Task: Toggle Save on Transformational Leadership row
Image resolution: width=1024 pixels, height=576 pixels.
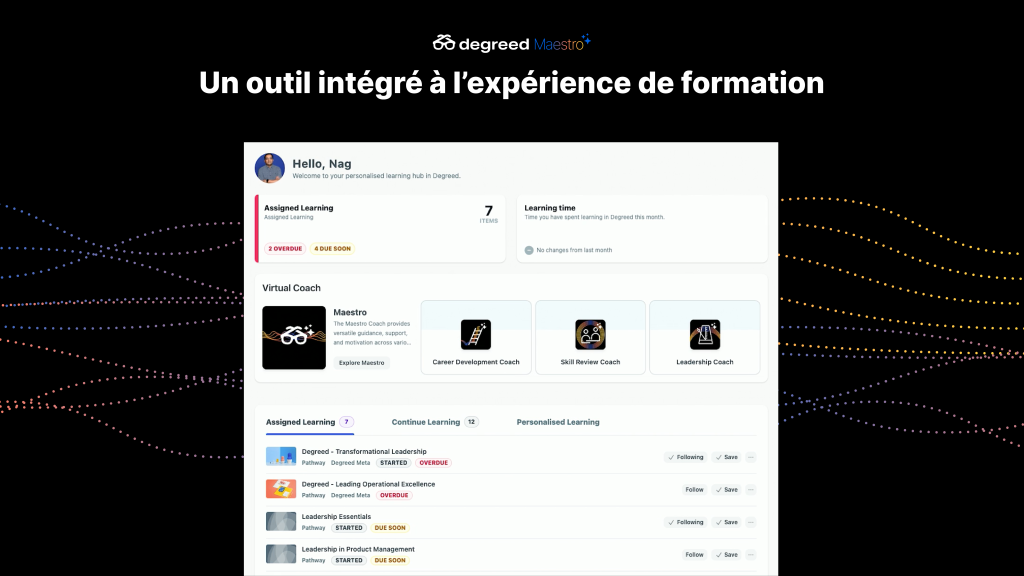Action: pos(726,457)
